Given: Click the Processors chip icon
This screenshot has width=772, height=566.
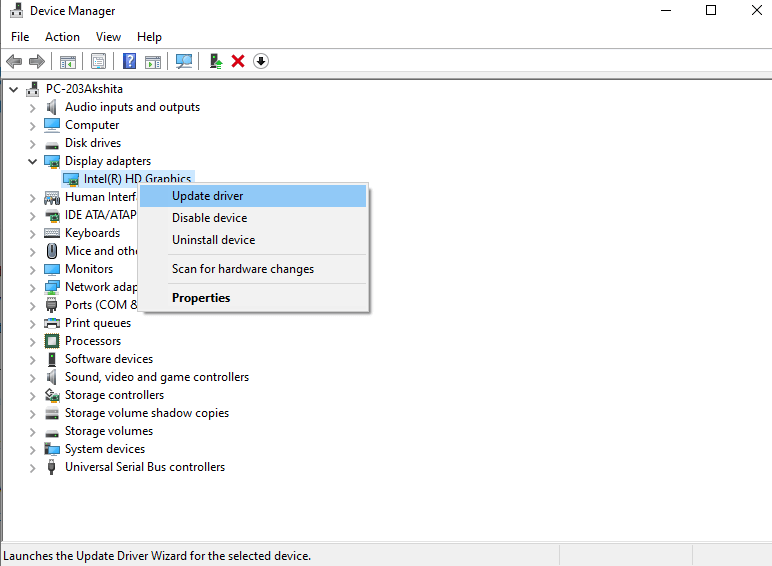Looking at the screenshot, I should point(52,341).
